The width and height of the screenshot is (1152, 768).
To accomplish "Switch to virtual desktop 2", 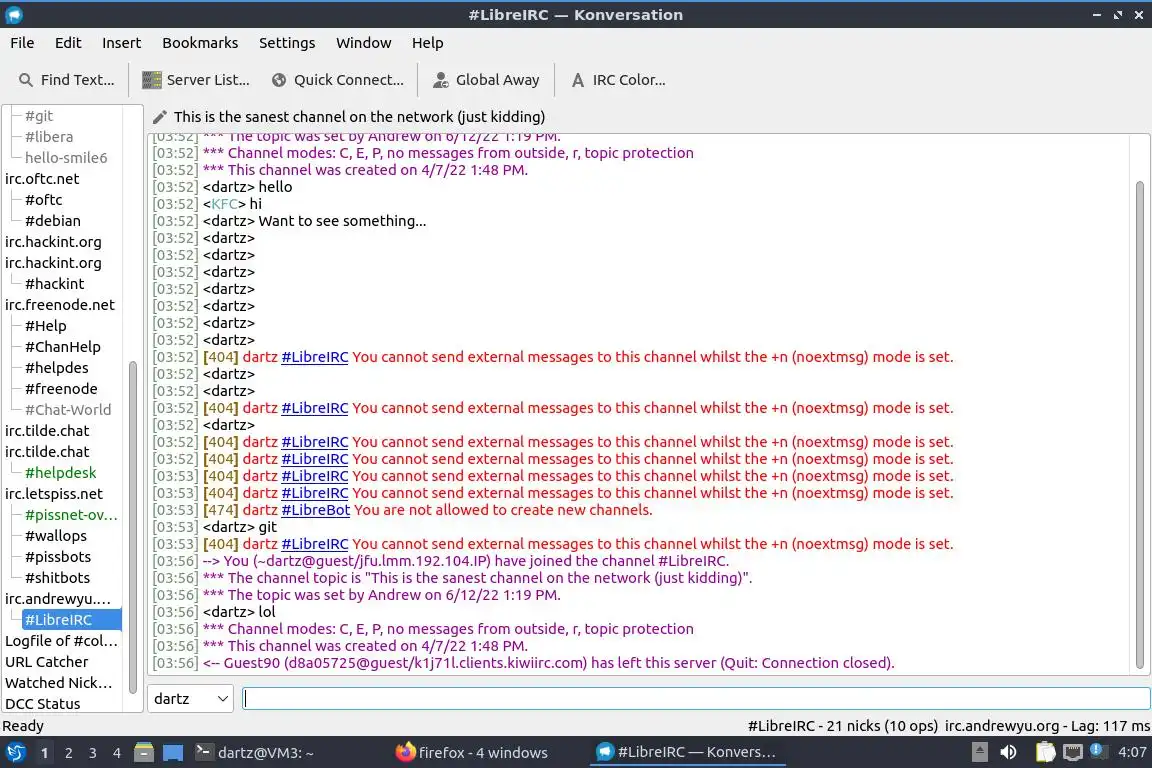I will (x=68, y=753).
